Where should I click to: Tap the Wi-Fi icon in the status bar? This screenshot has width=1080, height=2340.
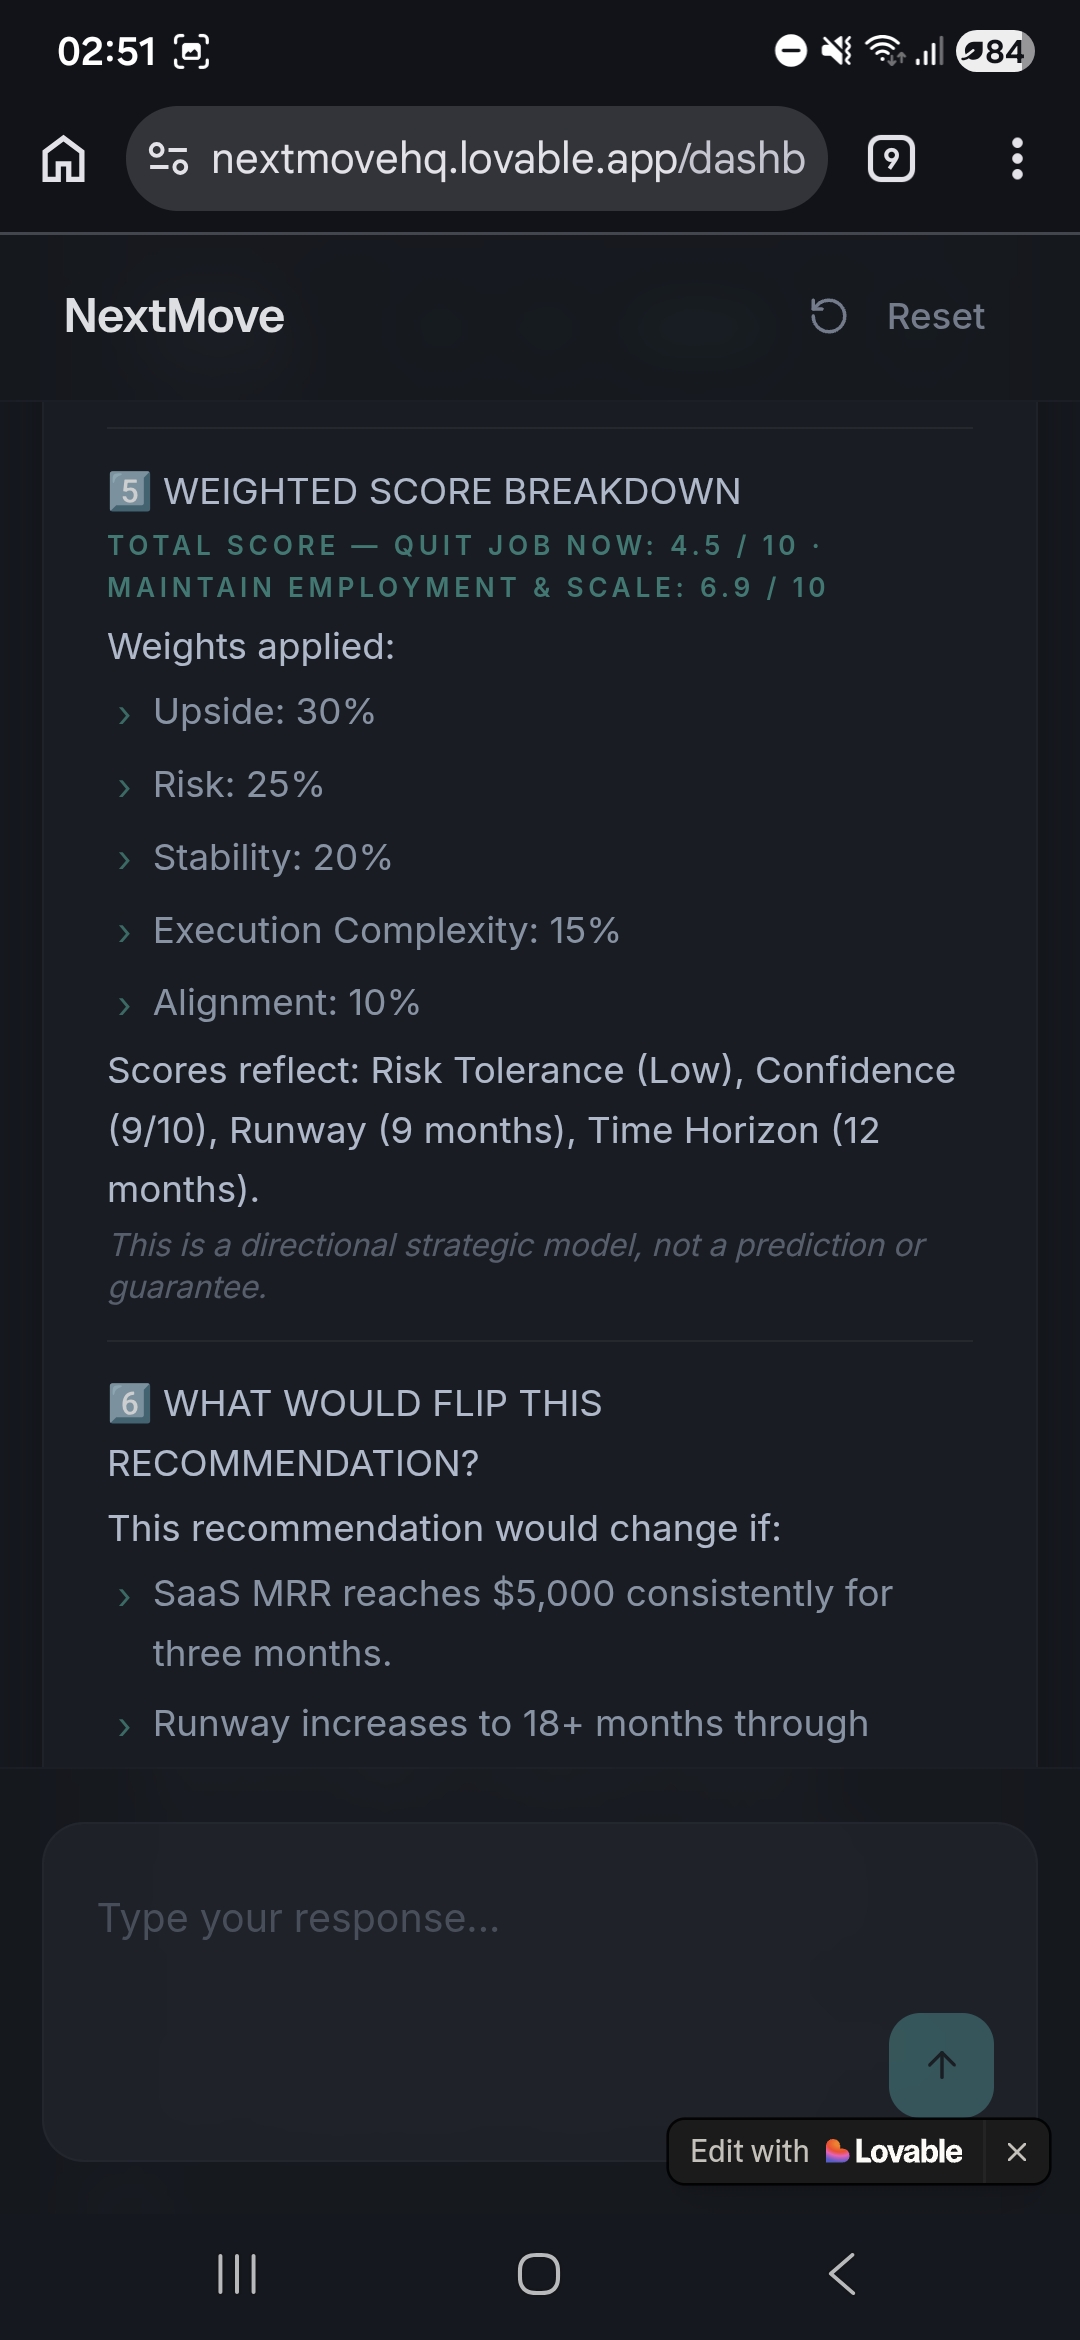[x=884, y=50]
